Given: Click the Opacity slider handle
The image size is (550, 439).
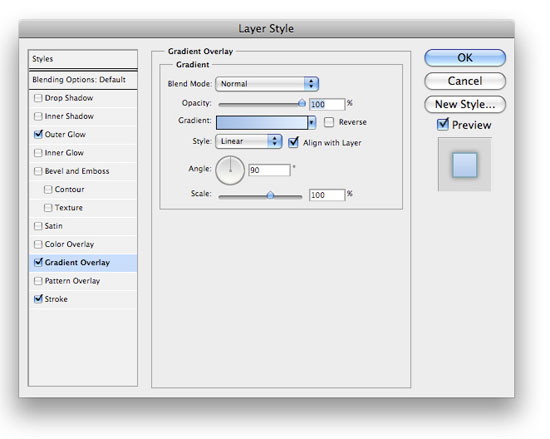Looking at the screenshot, I should point(302,103).
